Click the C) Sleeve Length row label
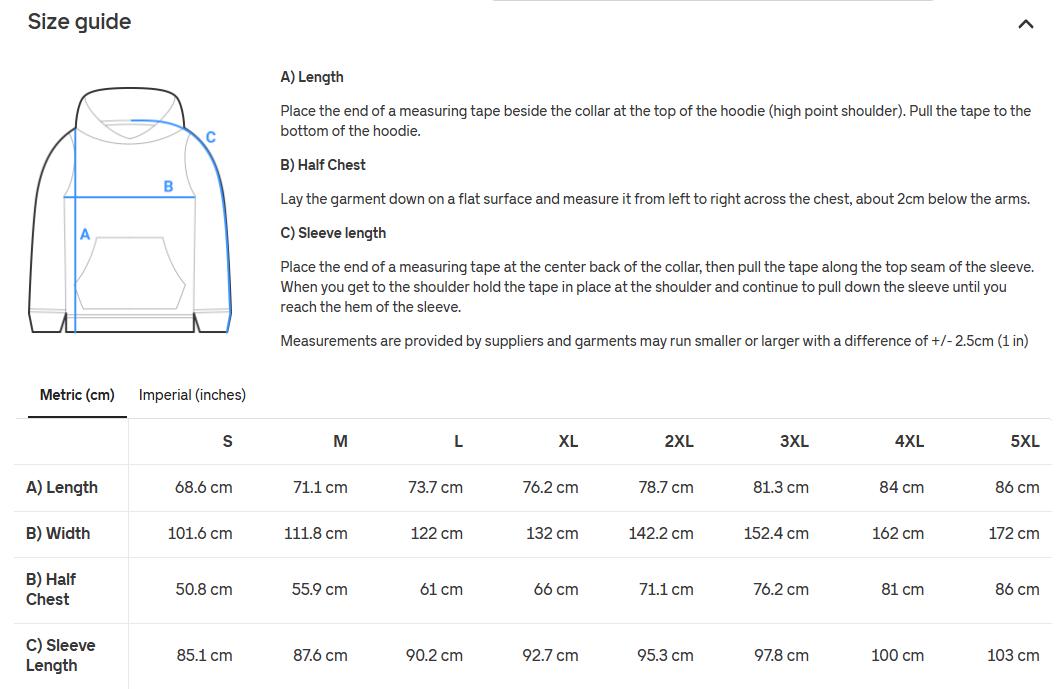 pos(60,655)
